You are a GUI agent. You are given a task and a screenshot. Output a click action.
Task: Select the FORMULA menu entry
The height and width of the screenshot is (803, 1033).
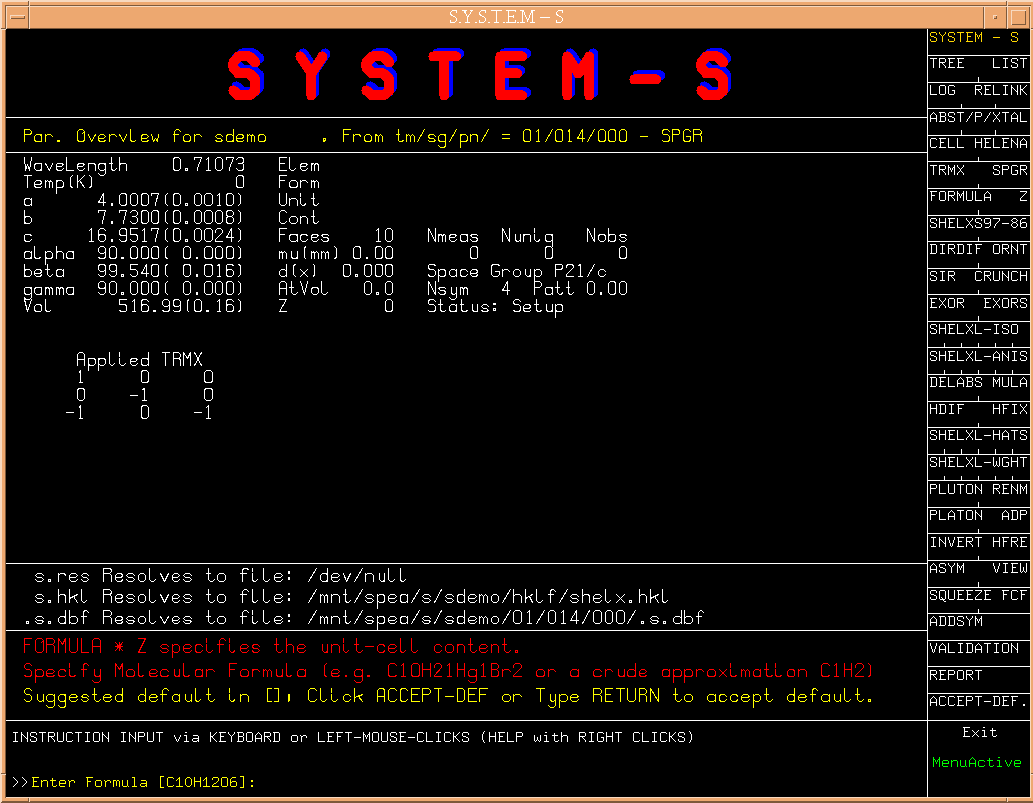click(961, 197)
